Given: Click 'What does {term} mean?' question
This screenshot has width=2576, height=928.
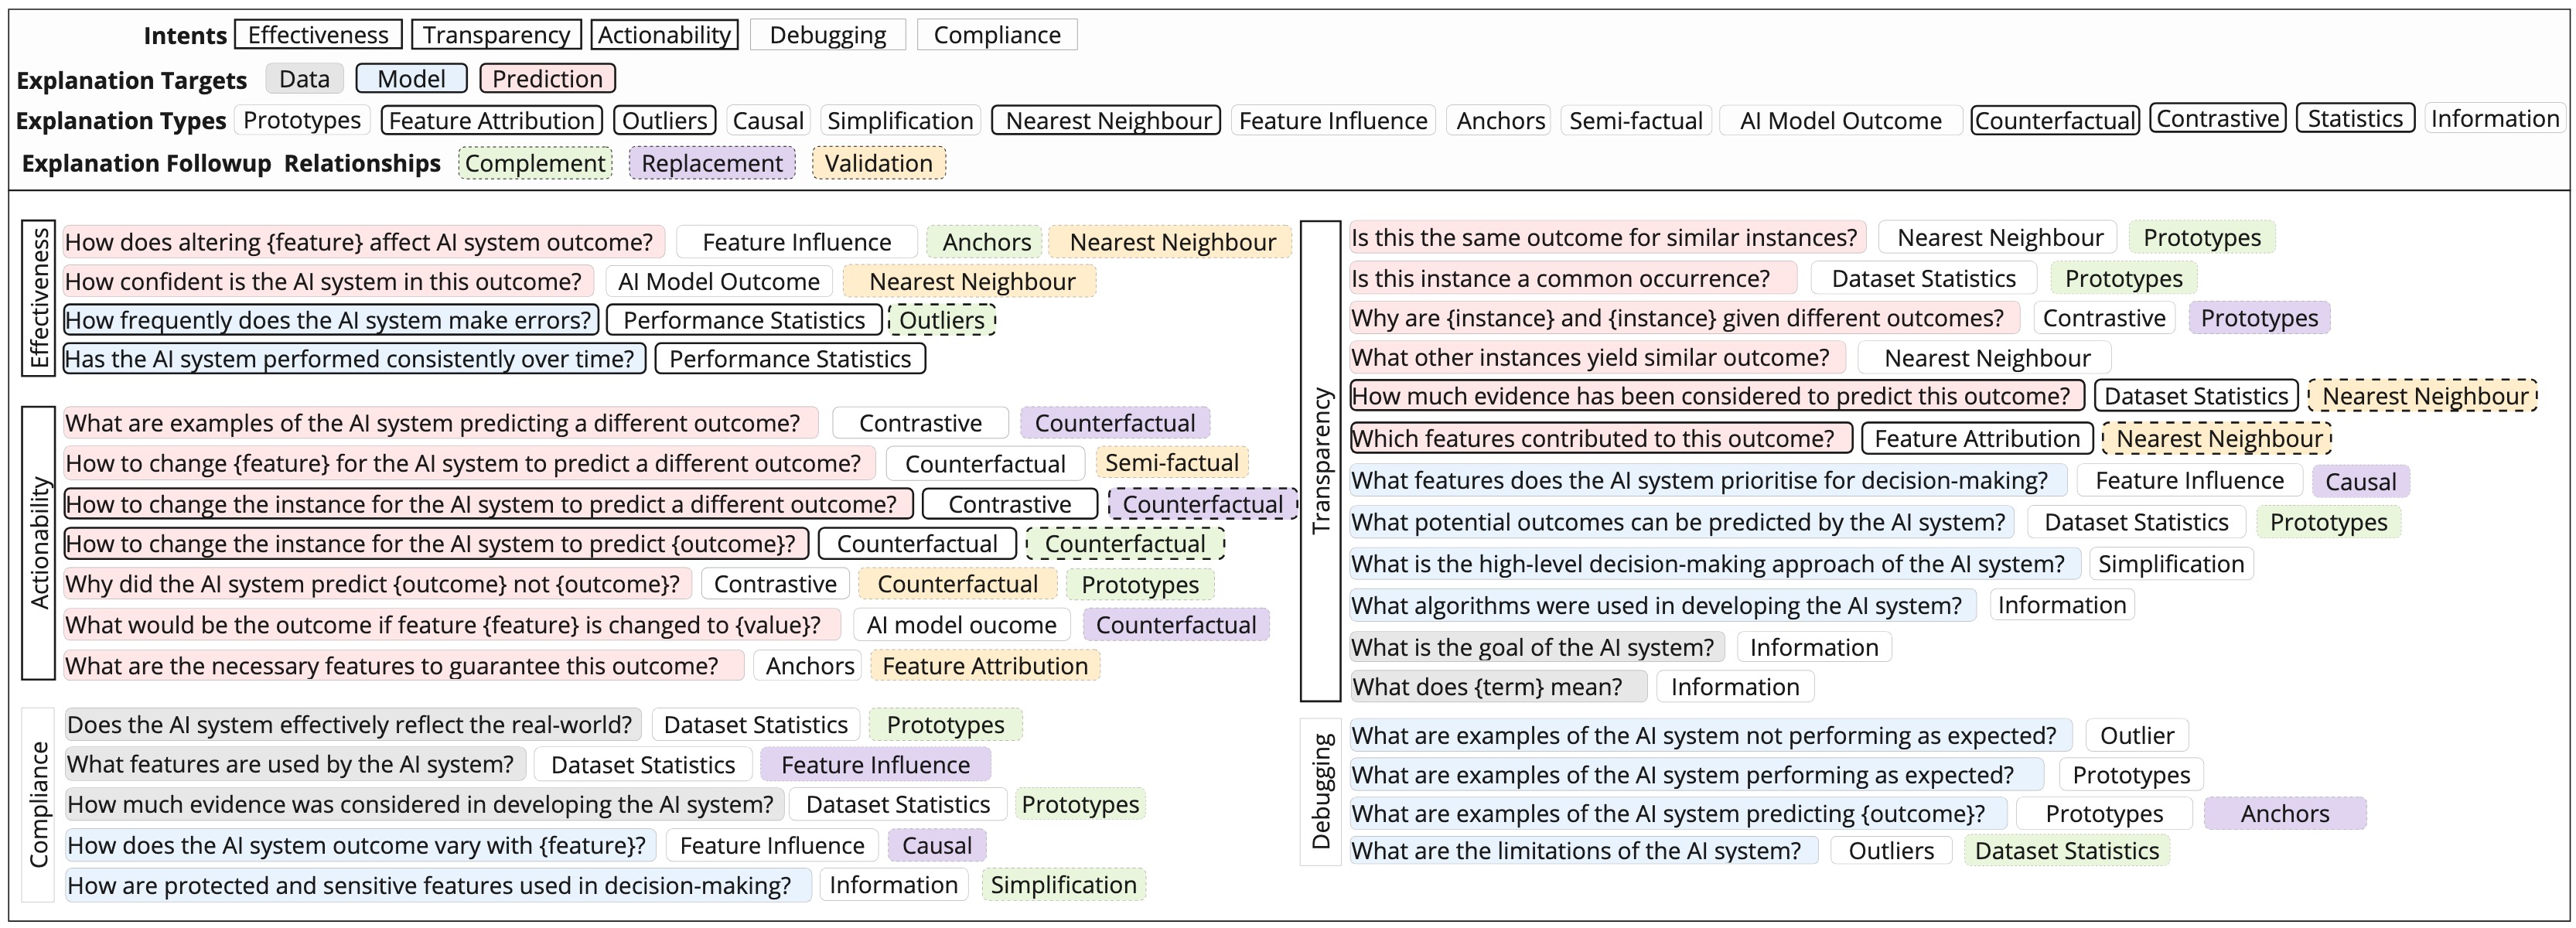Looking at the screenshot, I should [1487, 687].
